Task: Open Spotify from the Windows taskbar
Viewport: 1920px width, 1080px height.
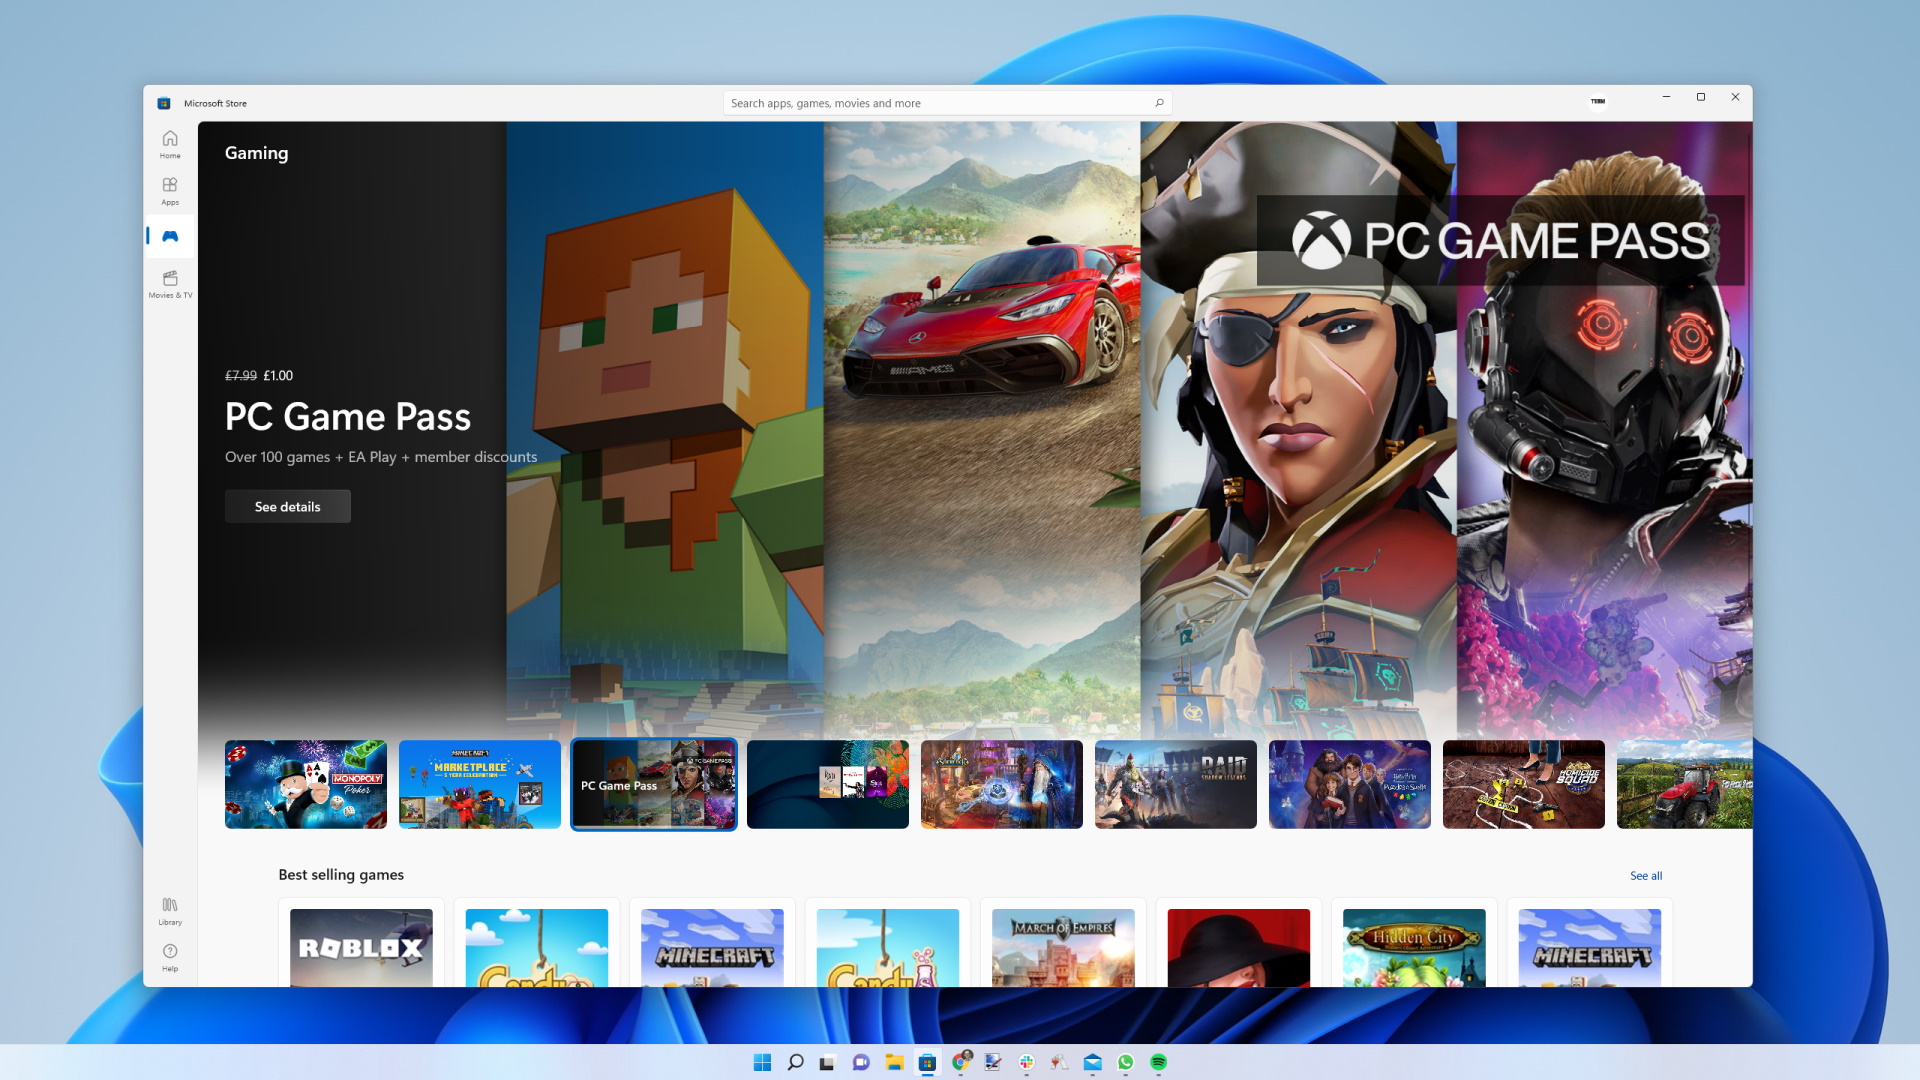Action: coord(1159,1062)
